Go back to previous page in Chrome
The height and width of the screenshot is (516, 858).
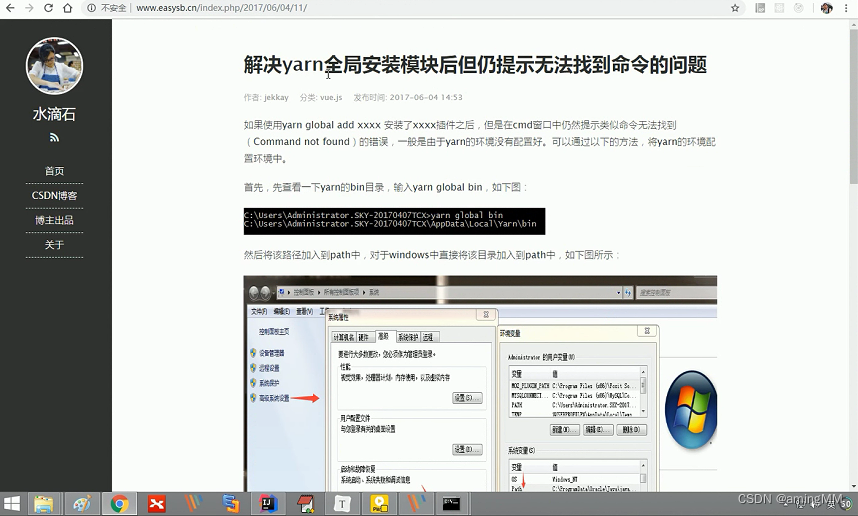[10, 8]
